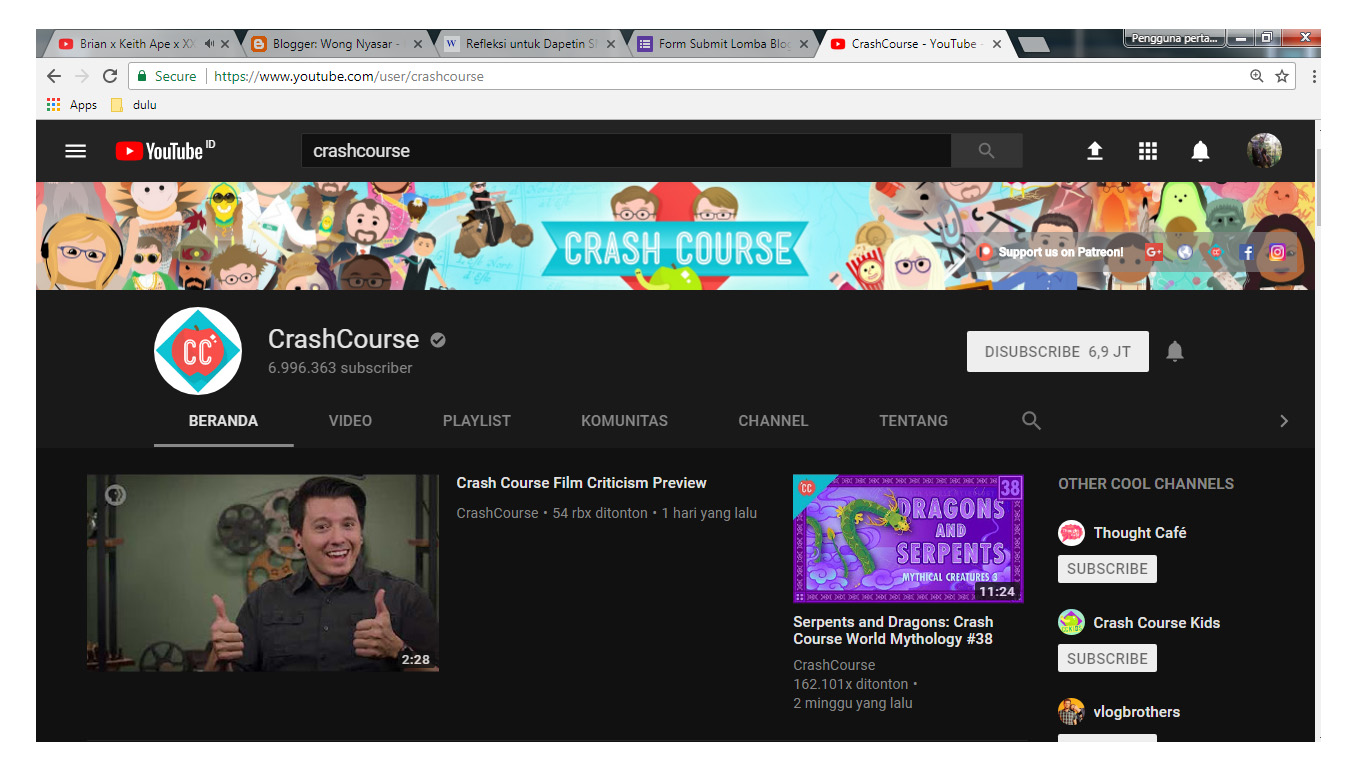Open the zoom magnifier icon in address bar

[1257, 76]
